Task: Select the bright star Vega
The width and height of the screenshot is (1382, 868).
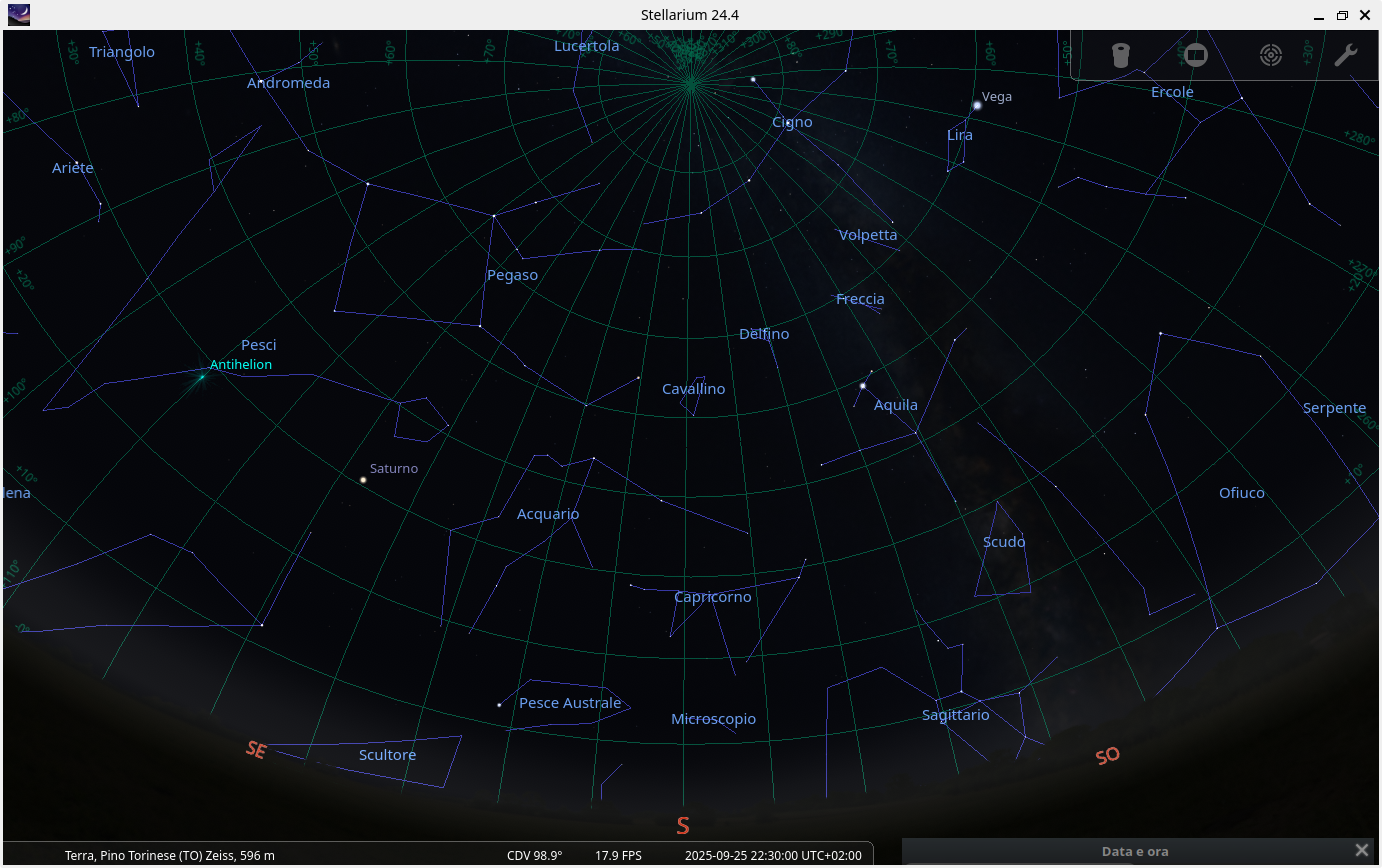Action: [975, 104]
